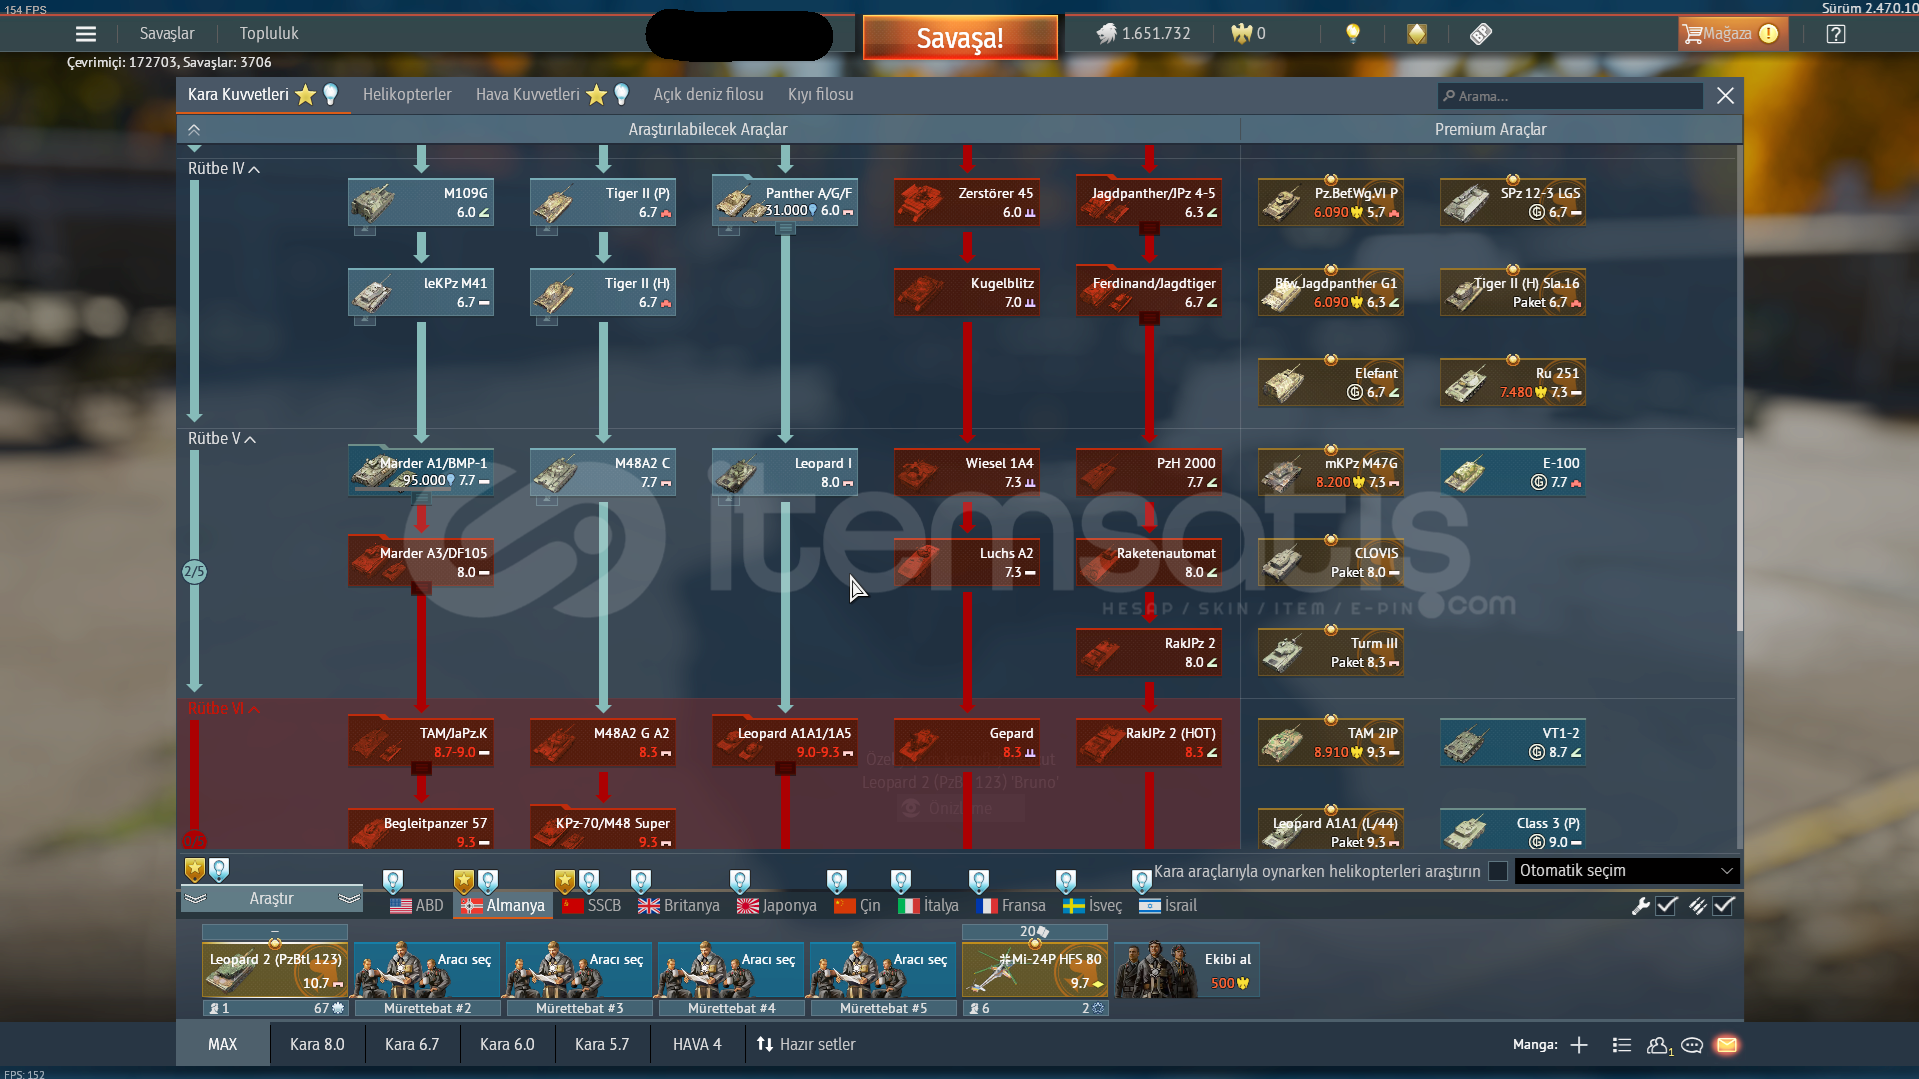Select premium E-100 vehicle
1919x1079 pixels.
(1513, 472)
